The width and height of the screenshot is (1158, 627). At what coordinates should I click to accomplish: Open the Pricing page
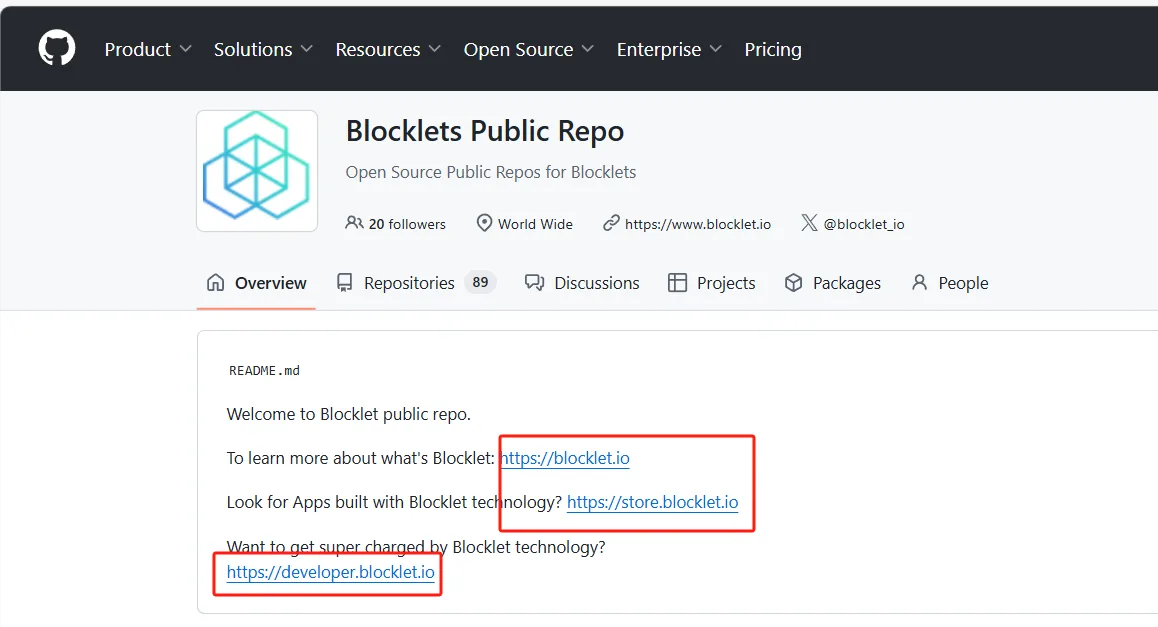tap(772, 49)
